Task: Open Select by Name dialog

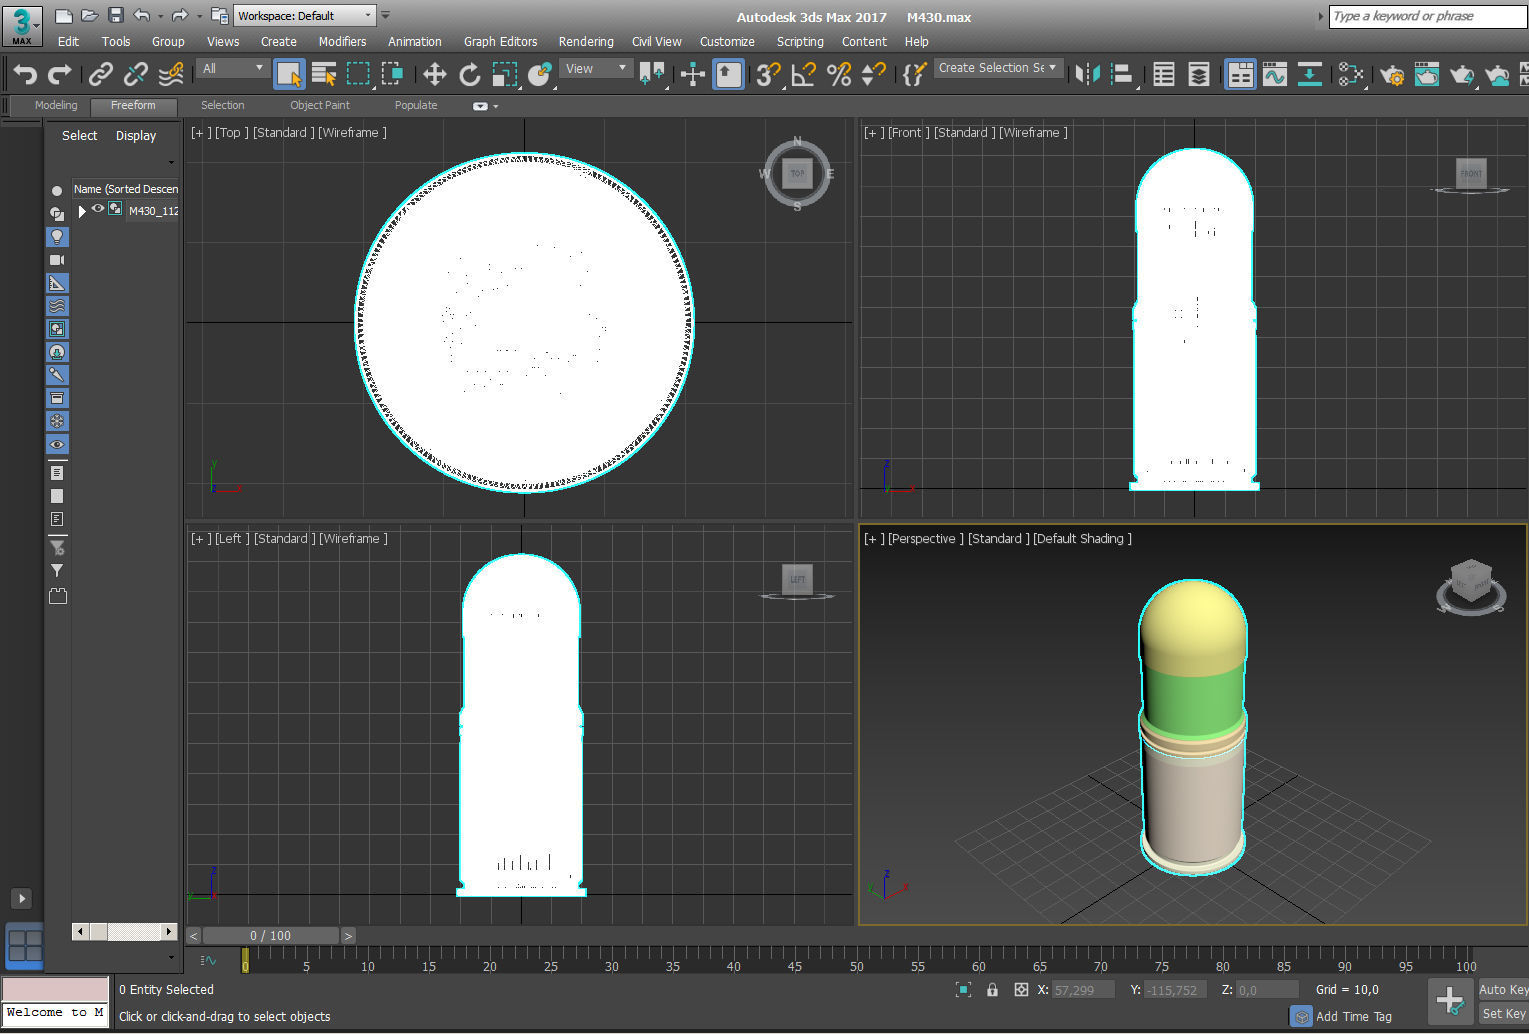Action: click(x=324, y=74)
